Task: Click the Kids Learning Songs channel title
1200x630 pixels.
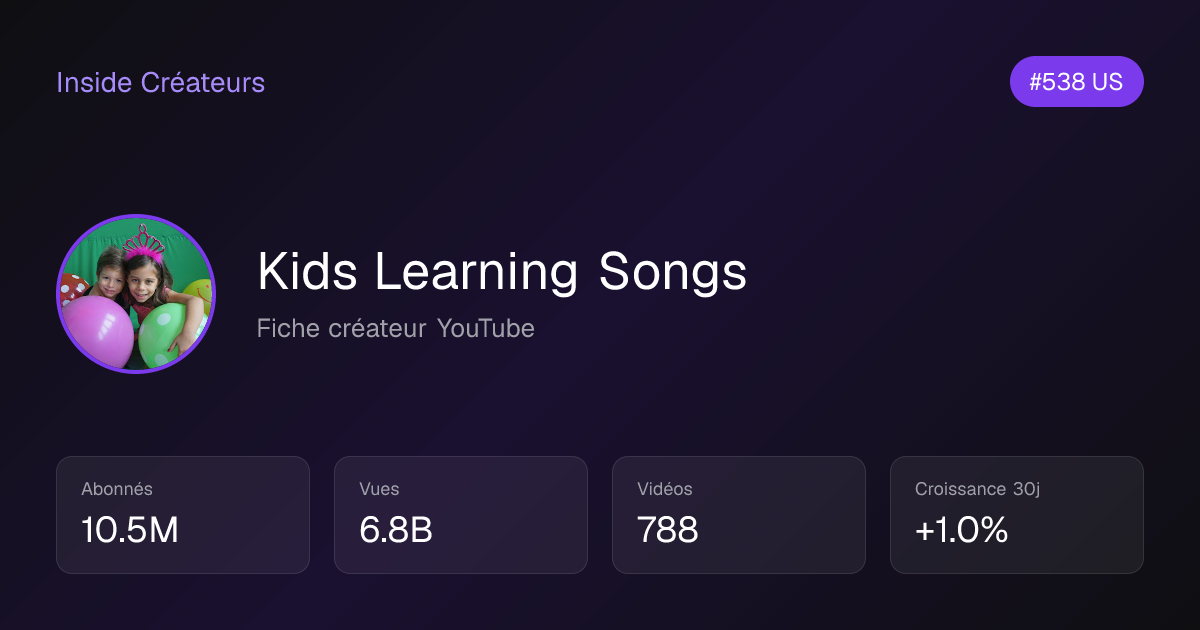Action: 502,272
